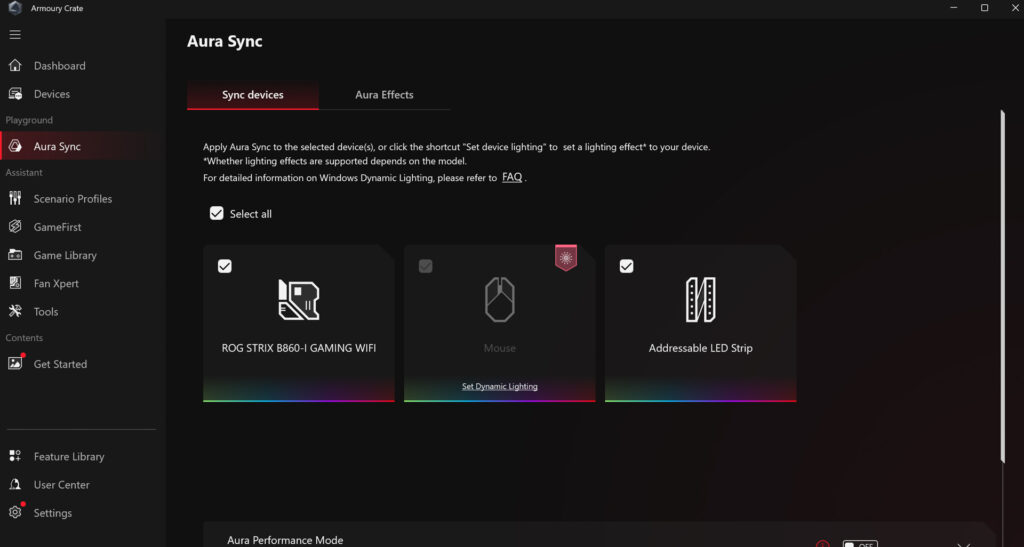This screenshot has width=1024, height=547.
Task: Click the Aura Sync page heading
Action: click(x=225, y=41)
